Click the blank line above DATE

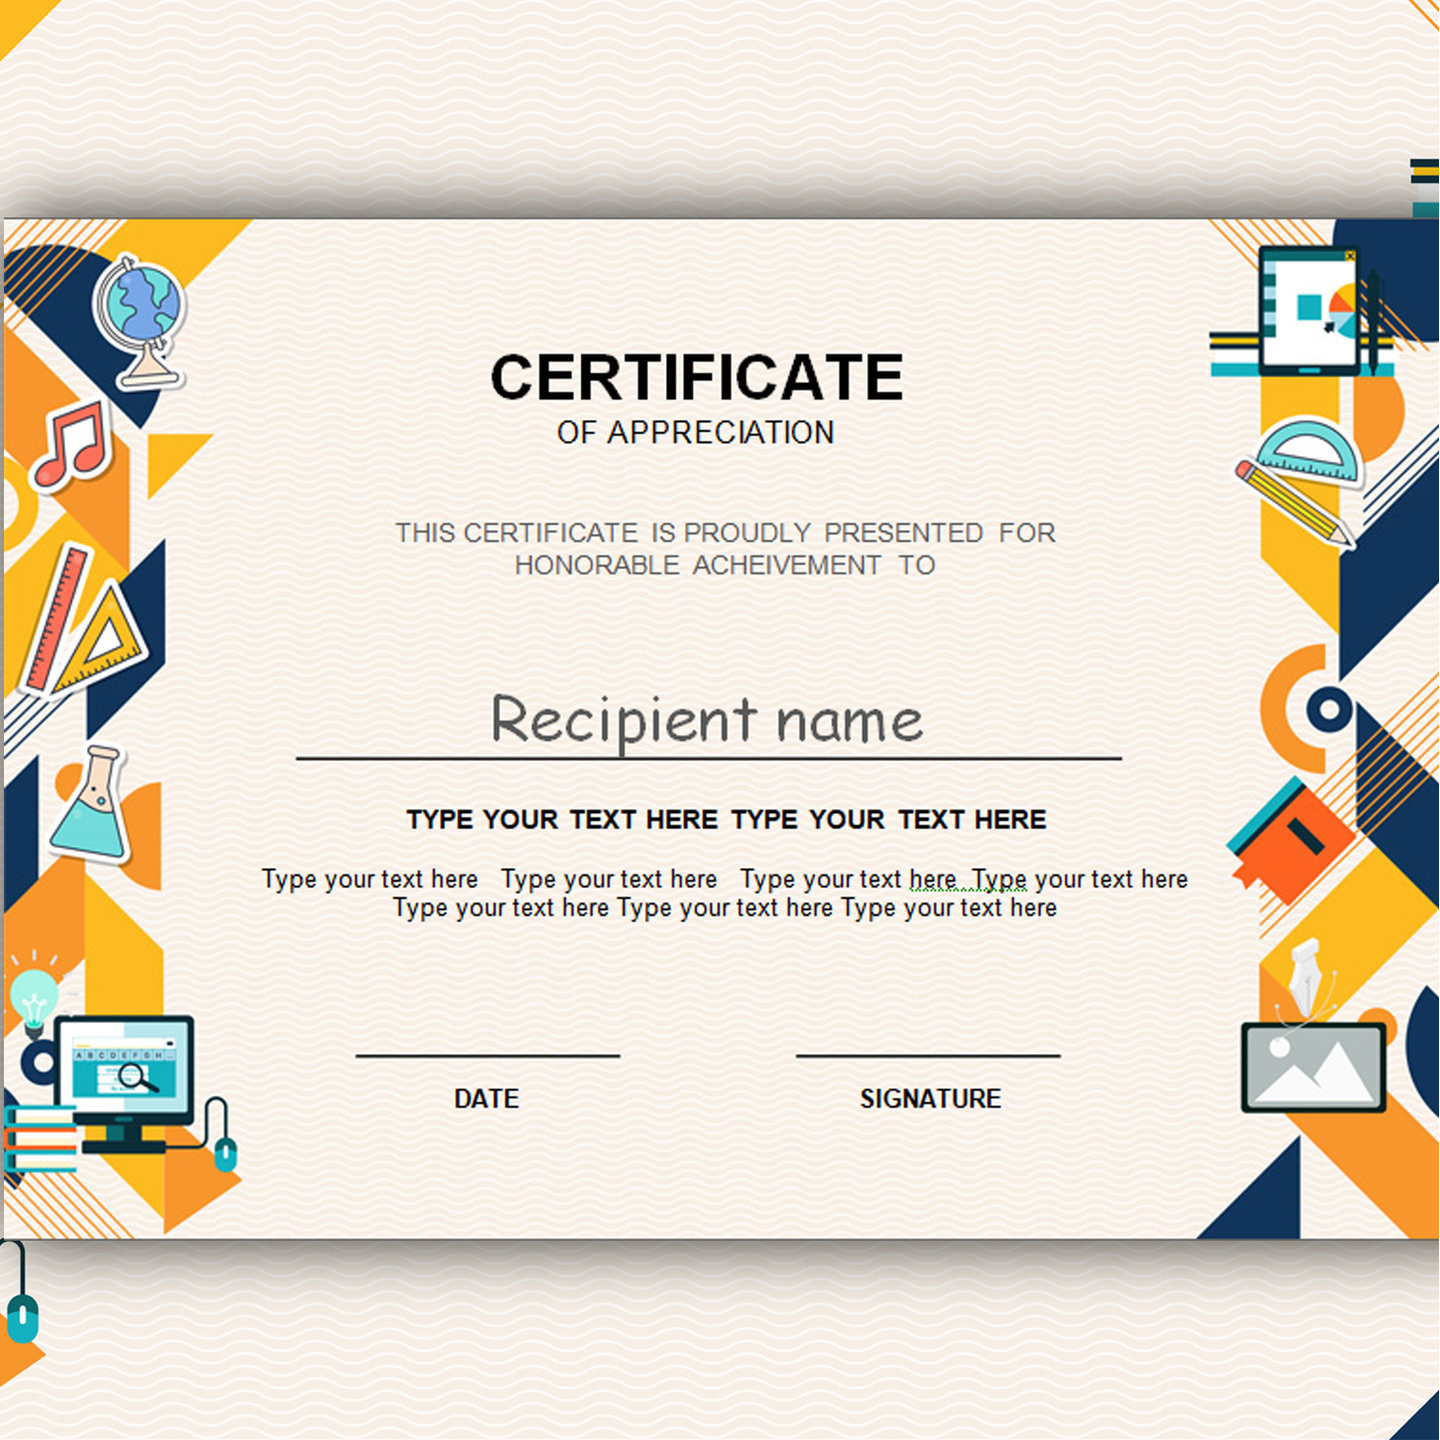[x=488, y=1055]
